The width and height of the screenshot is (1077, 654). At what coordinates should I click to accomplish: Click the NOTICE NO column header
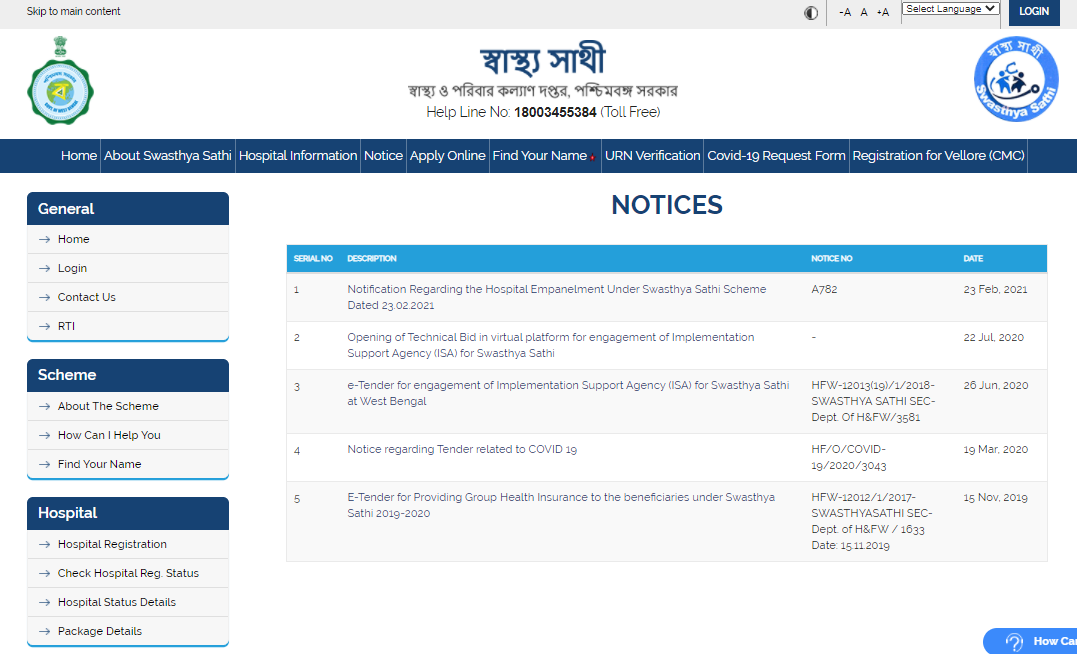pos(831,258)
